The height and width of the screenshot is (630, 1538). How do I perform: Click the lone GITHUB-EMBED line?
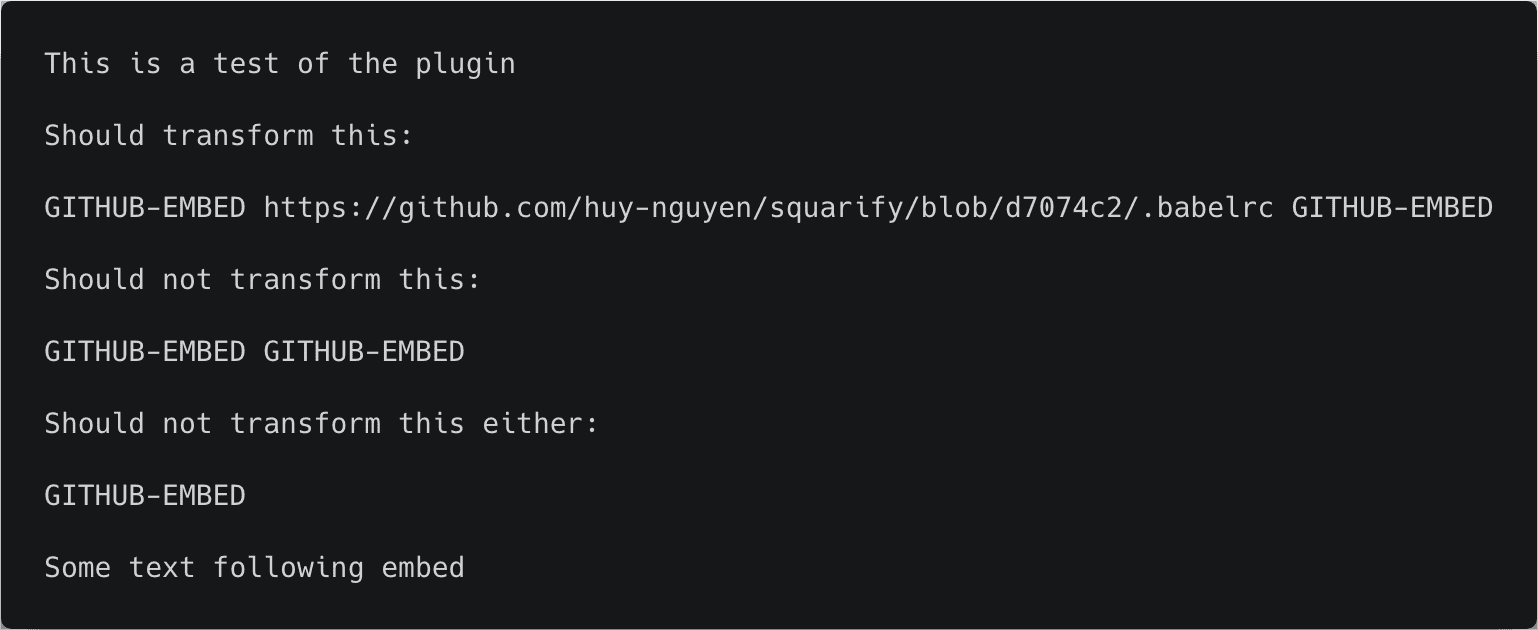pyautogui.click(x=145, y=496)
